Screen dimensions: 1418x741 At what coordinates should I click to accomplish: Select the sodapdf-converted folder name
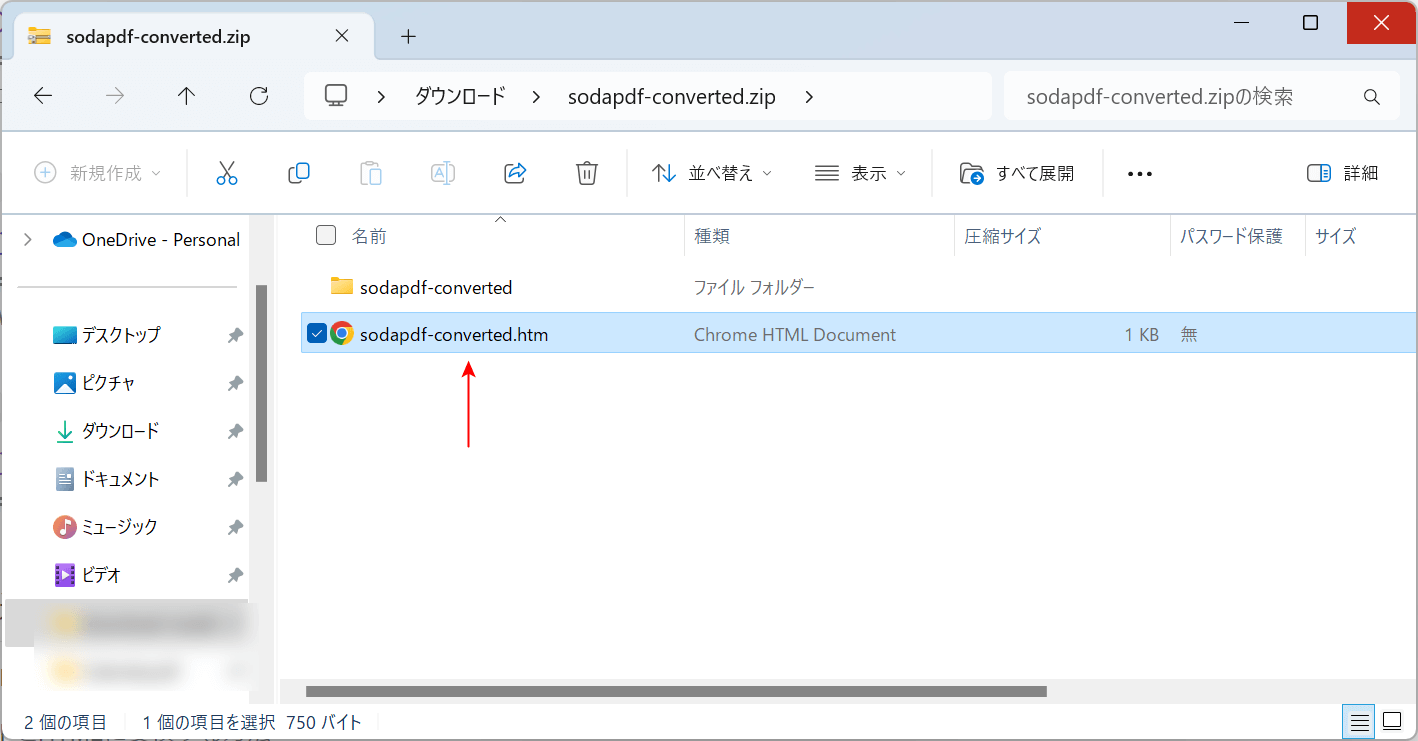436,287
